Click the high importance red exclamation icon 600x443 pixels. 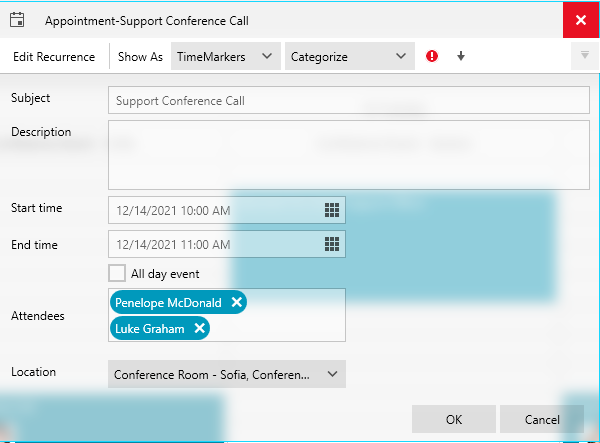[x=432, y=57]
